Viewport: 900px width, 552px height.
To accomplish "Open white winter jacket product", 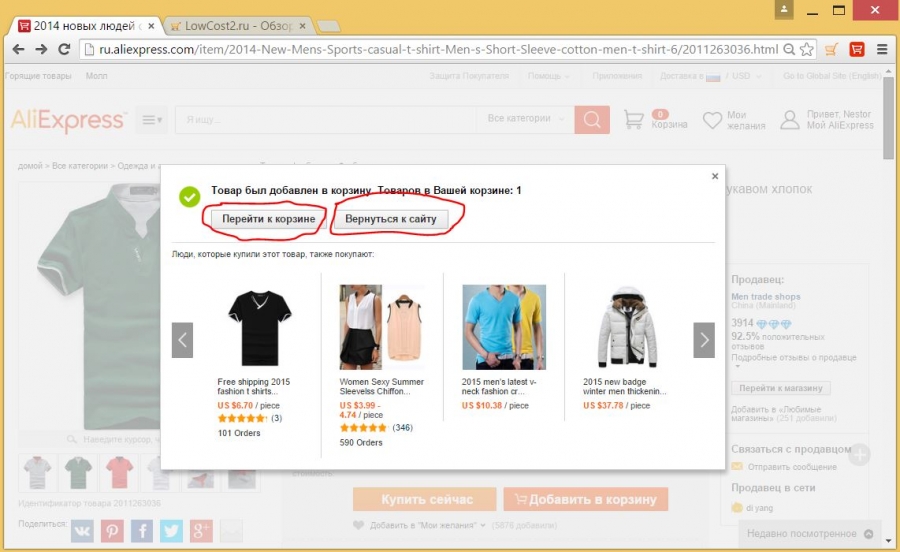I will 627,327.
